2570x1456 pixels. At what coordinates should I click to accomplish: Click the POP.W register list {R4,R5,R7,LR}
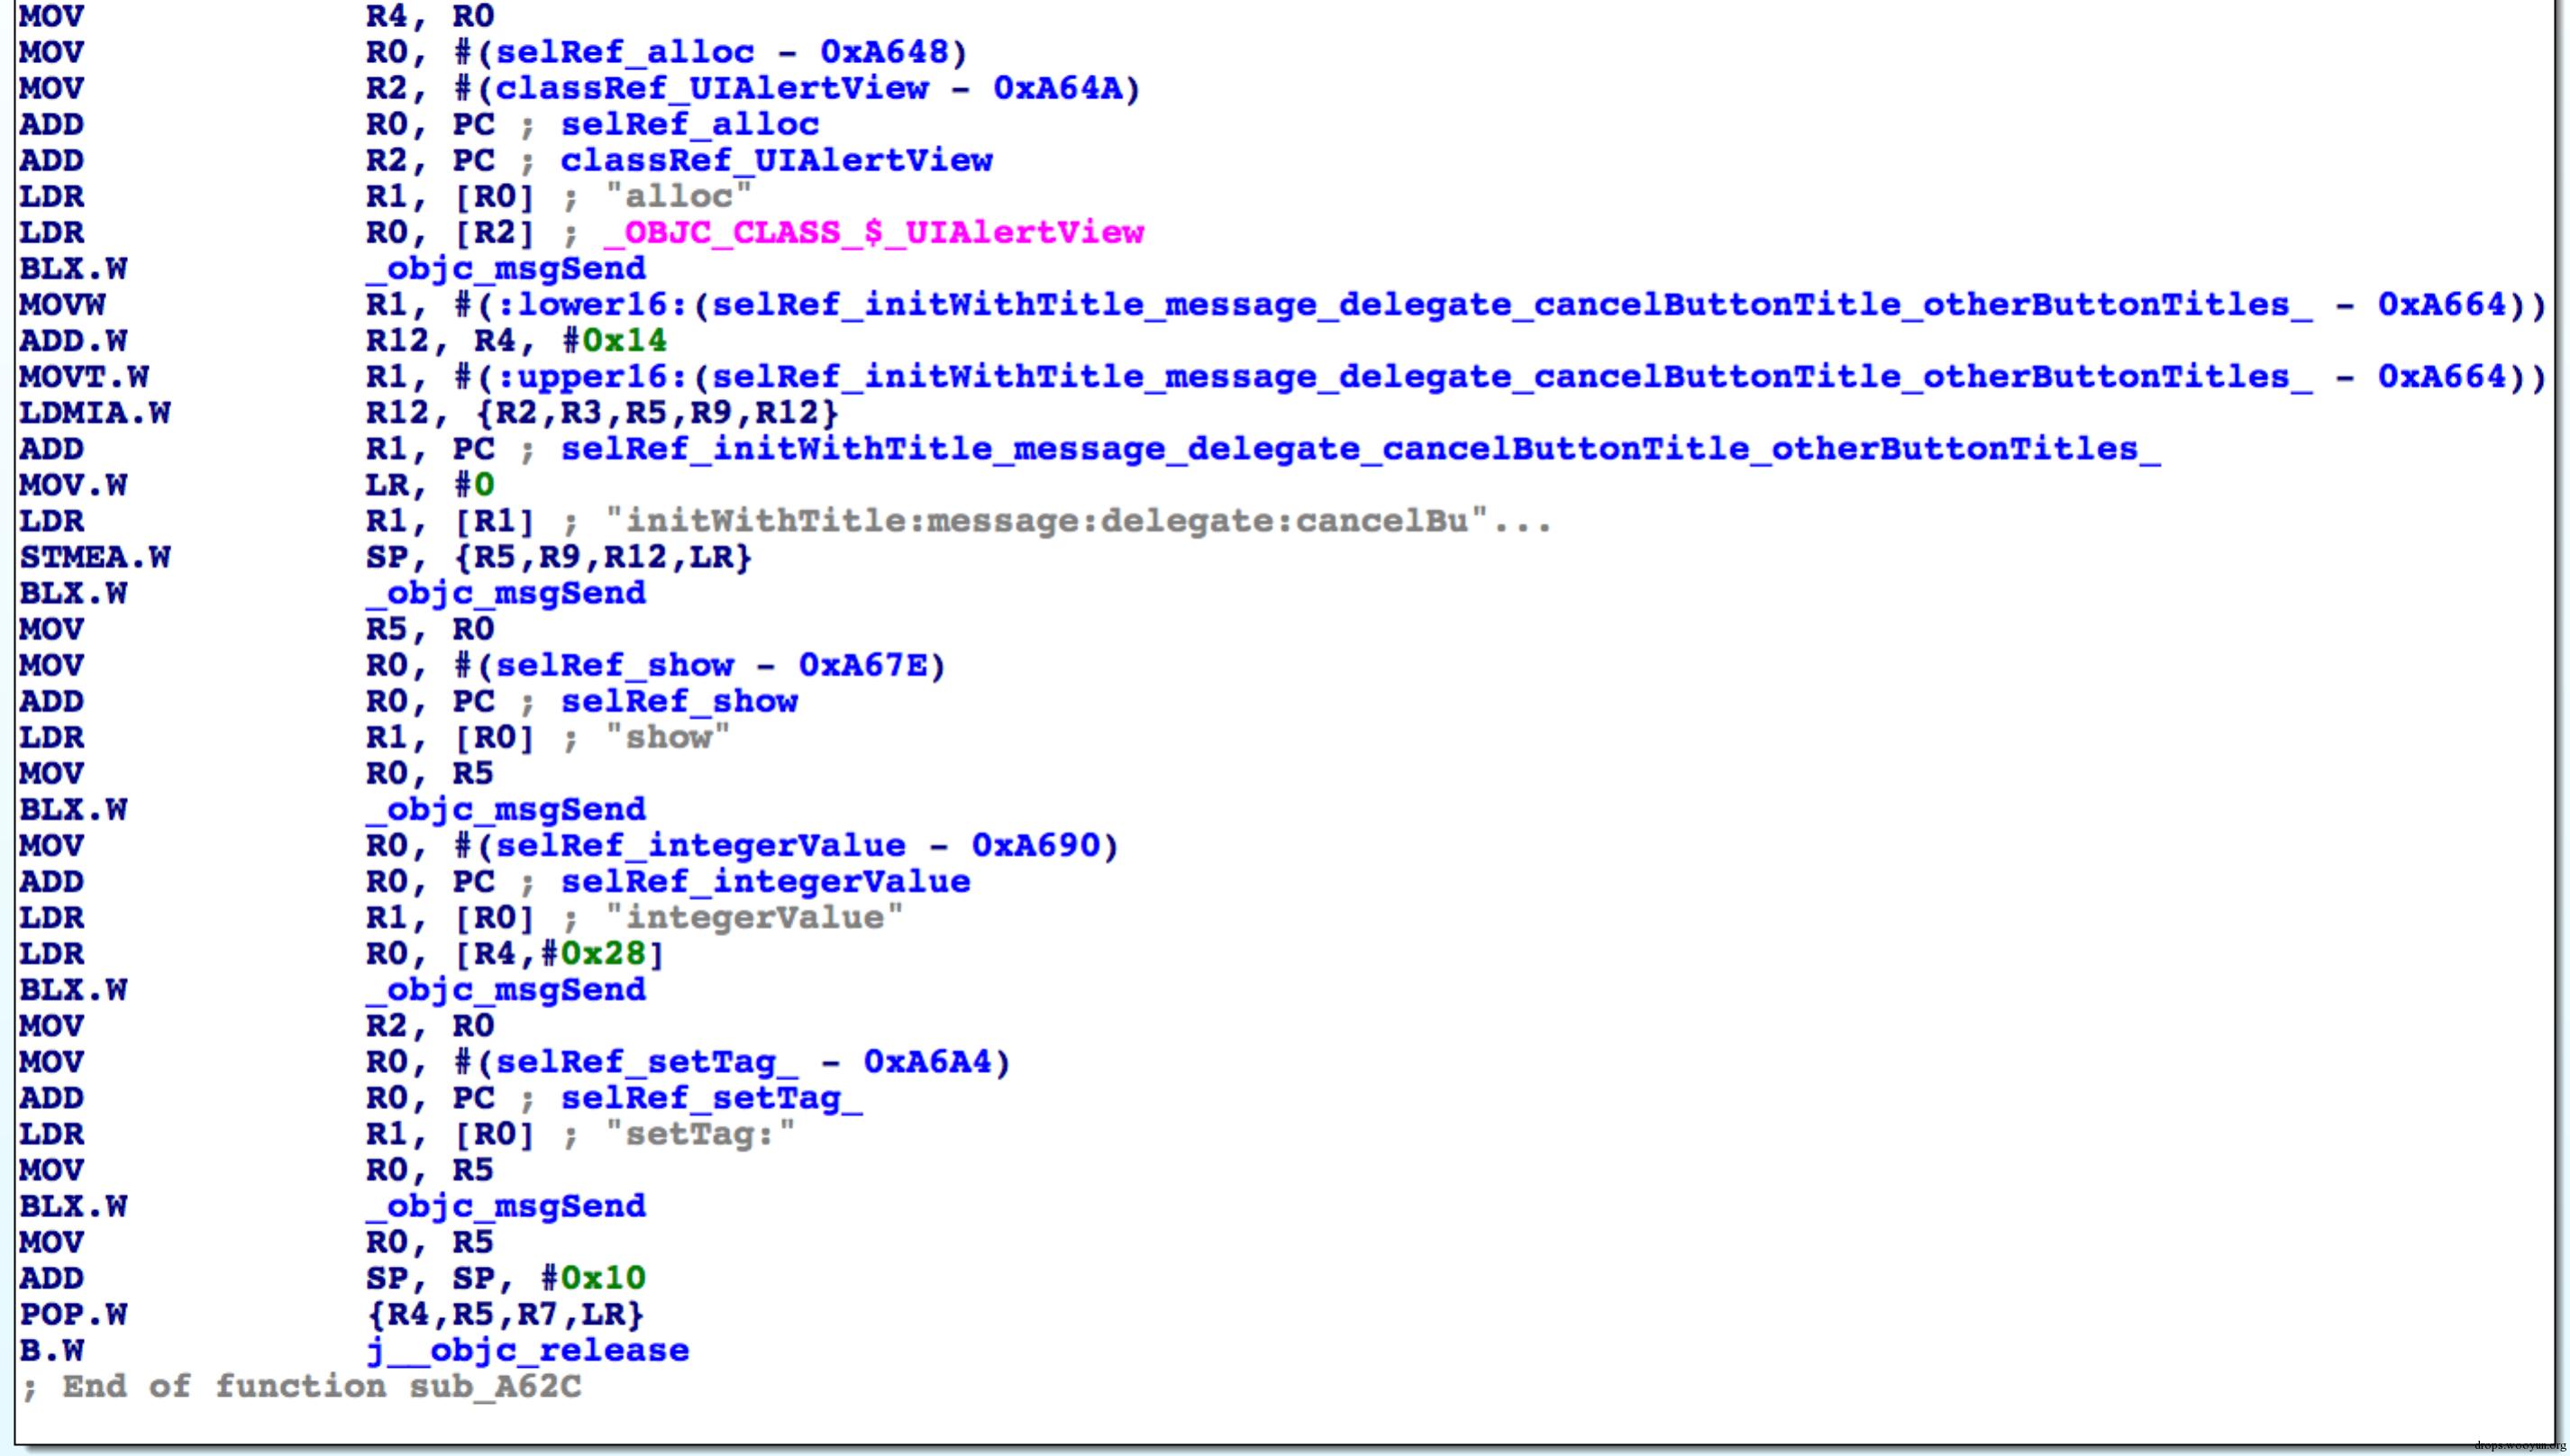point(505,1314)
